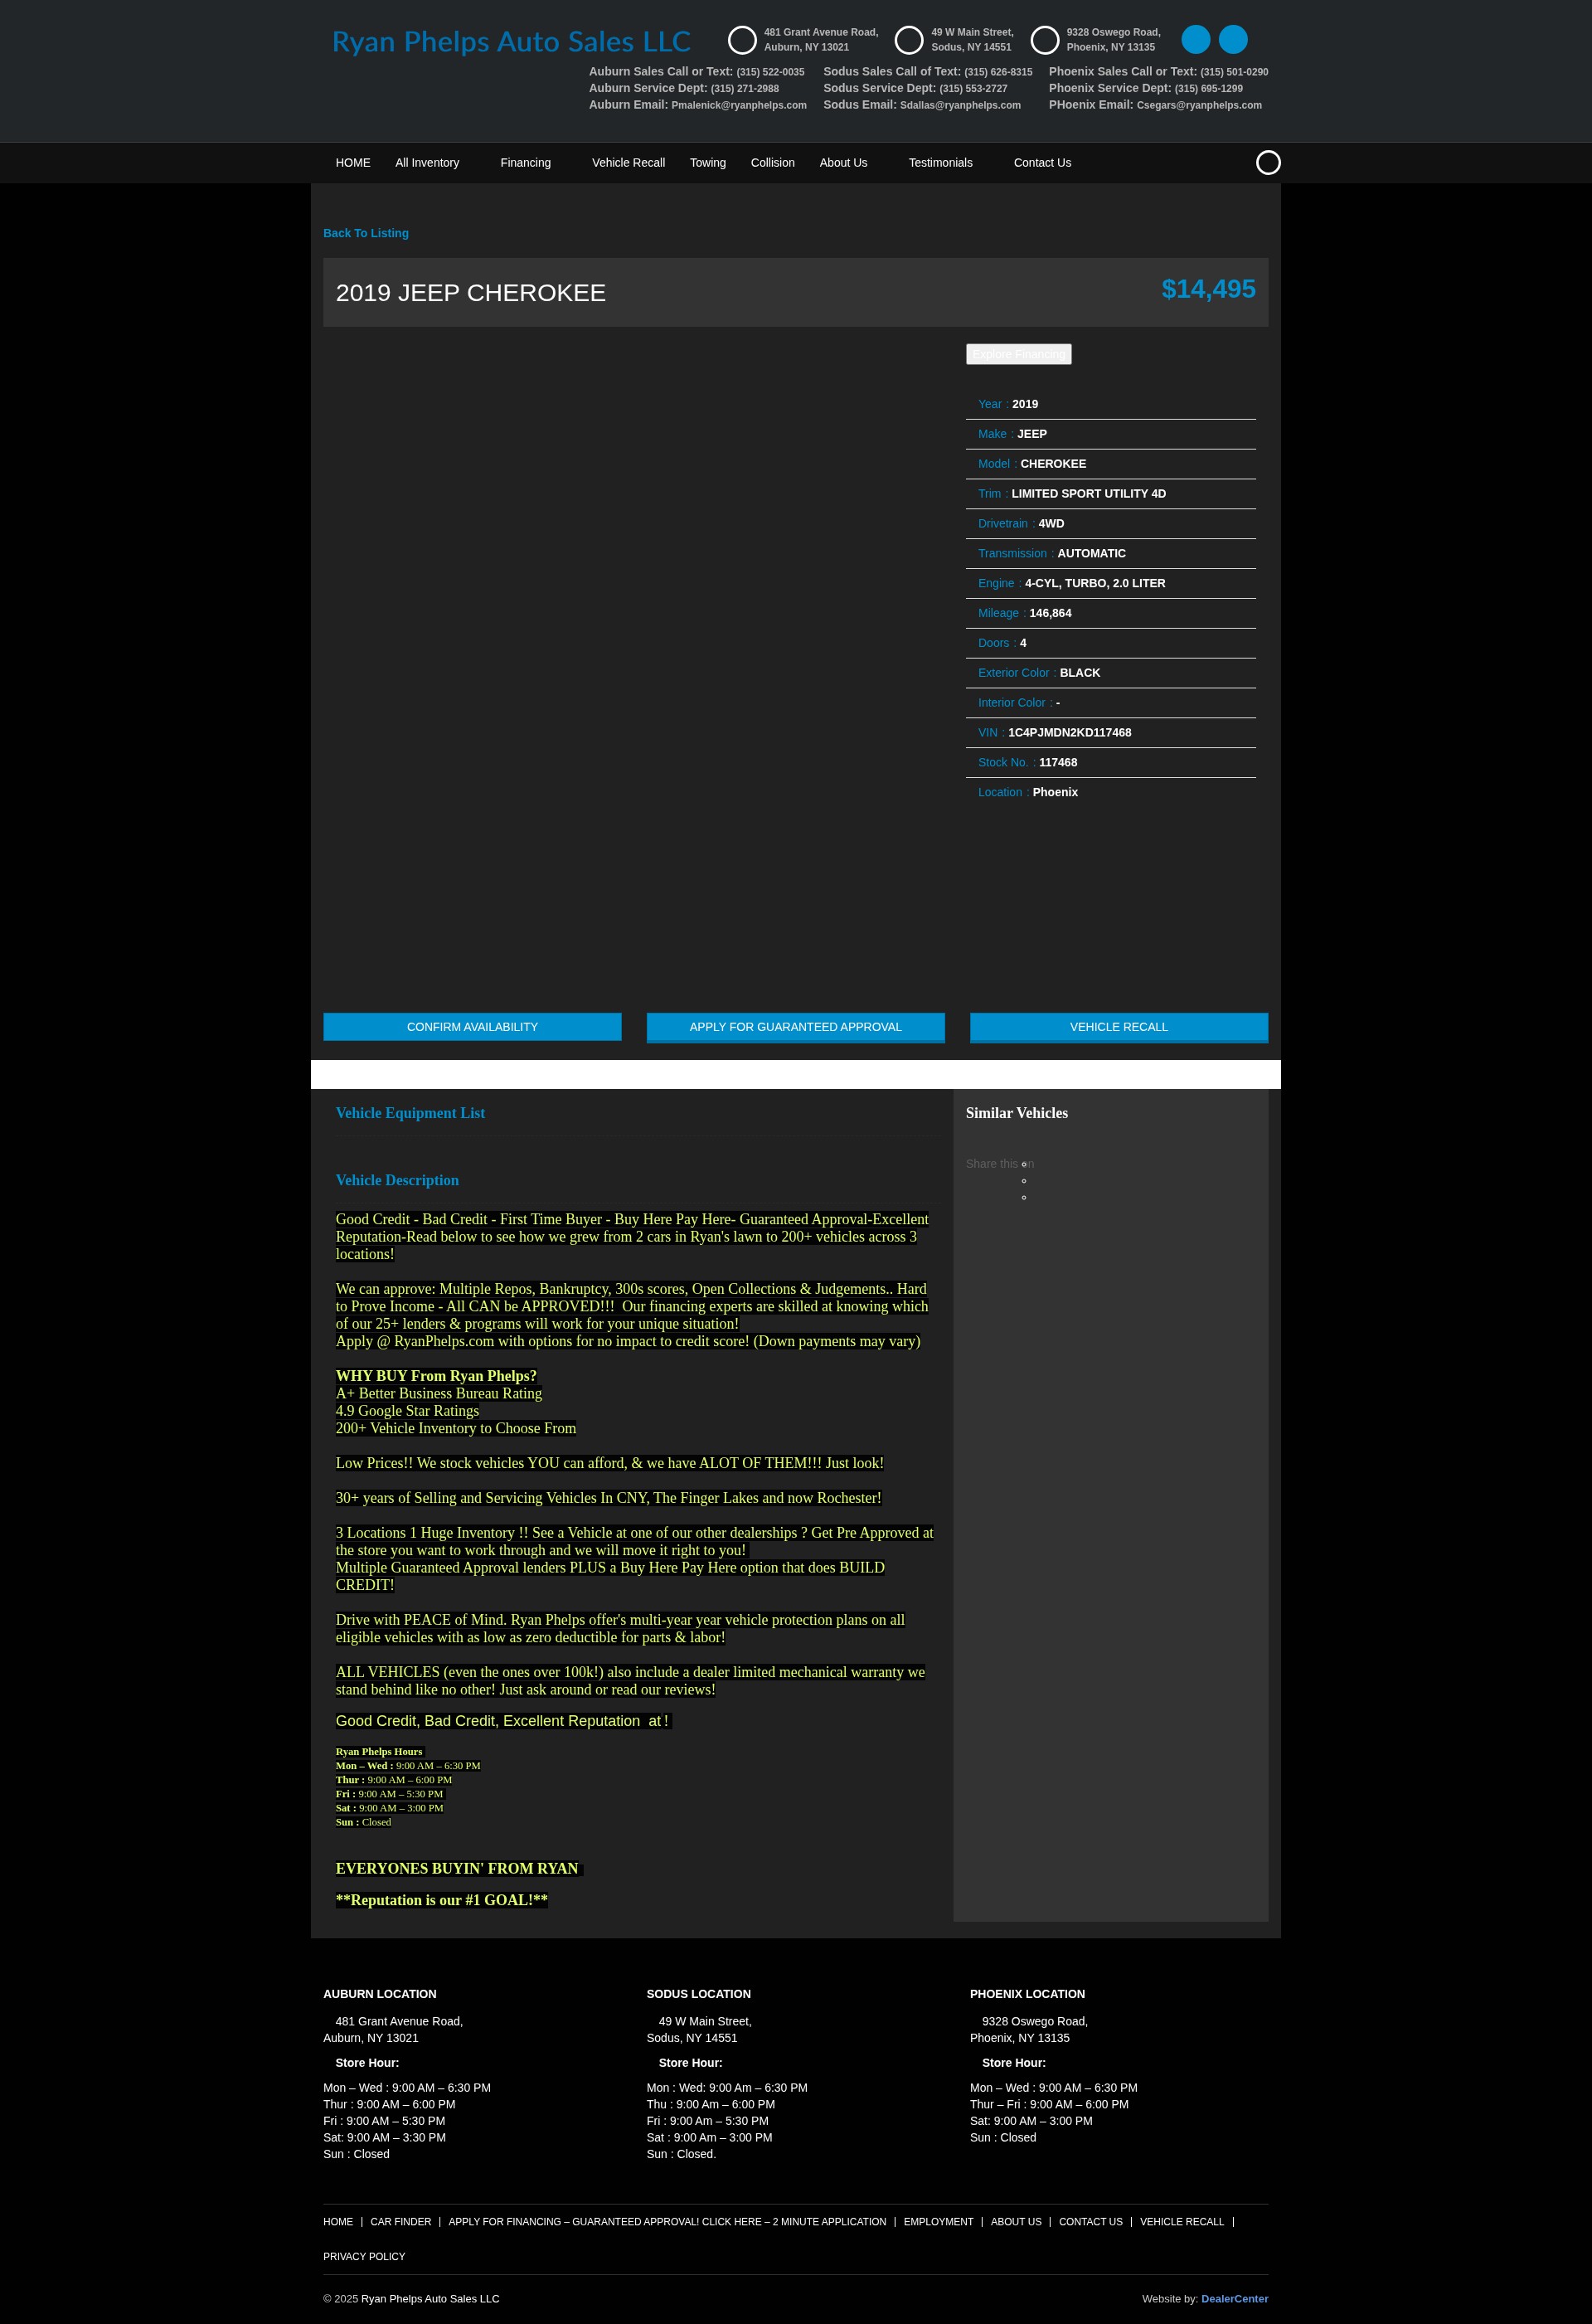This screenshot has width=1592, height=2324.
Task: Click the Sodus sales phone (315) 626-8315
Action: click(x=998, y=72)
